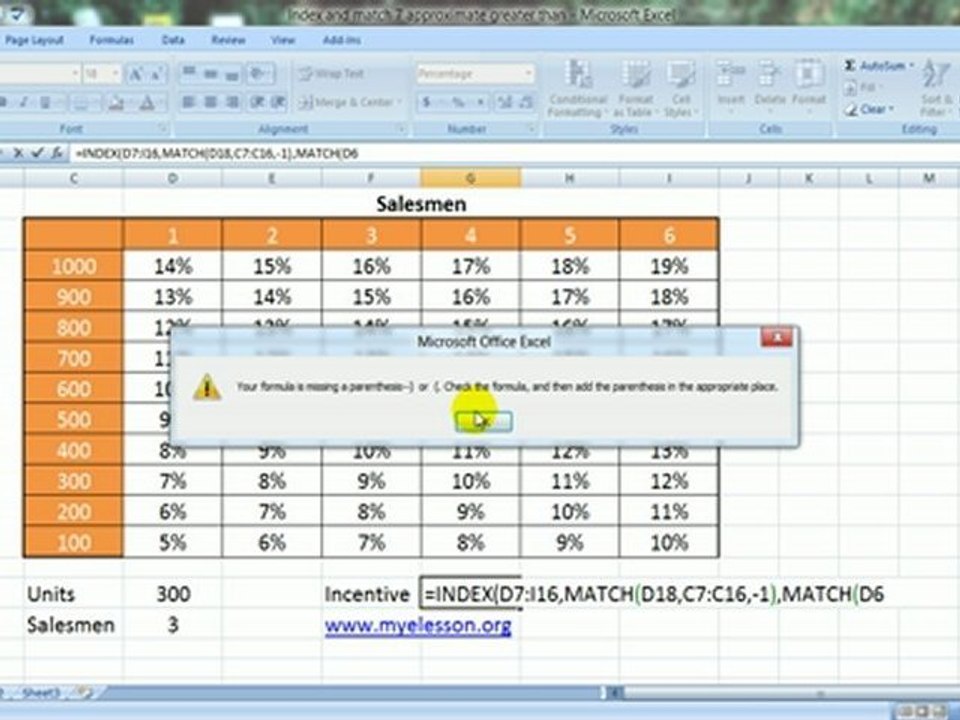Open Font group dialog launcher
The width and height of the screenshot is (960, 720).
(x=162, y=129)
